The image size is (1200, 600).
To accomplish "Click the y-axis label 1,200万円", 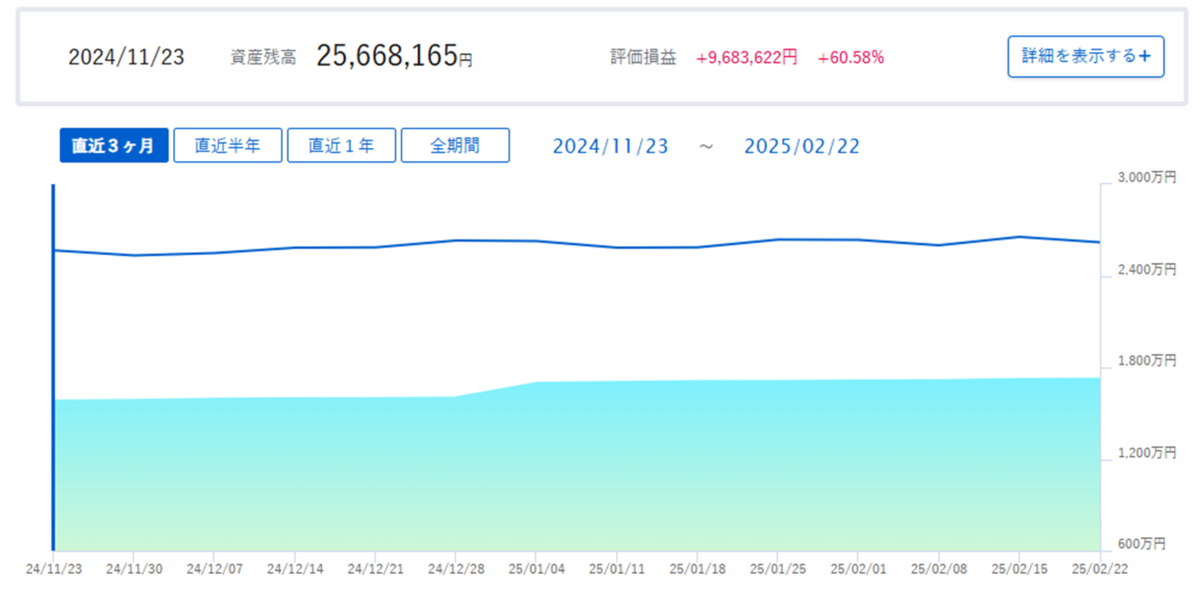I will click(1146, 453).
